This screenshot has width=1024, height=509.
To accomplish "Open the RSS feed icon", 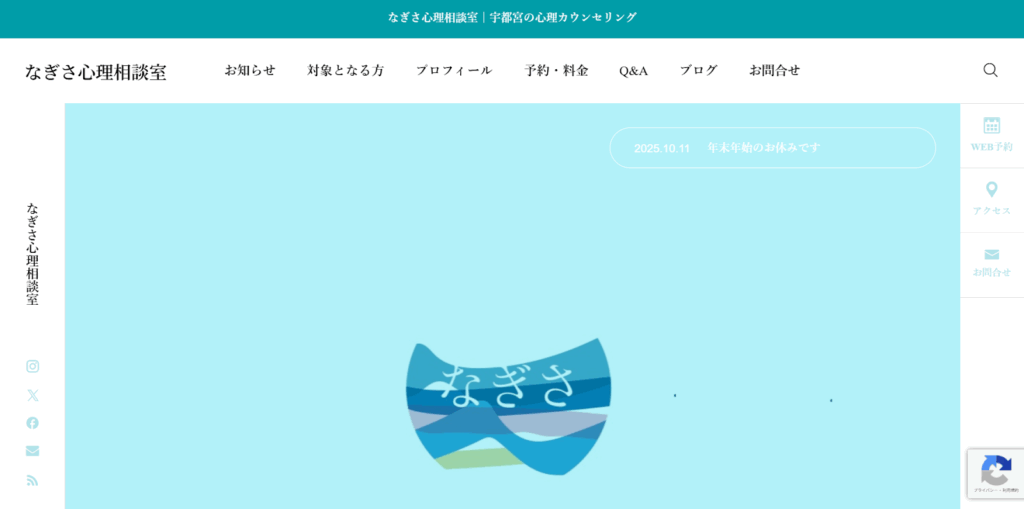I will [32, 480].
